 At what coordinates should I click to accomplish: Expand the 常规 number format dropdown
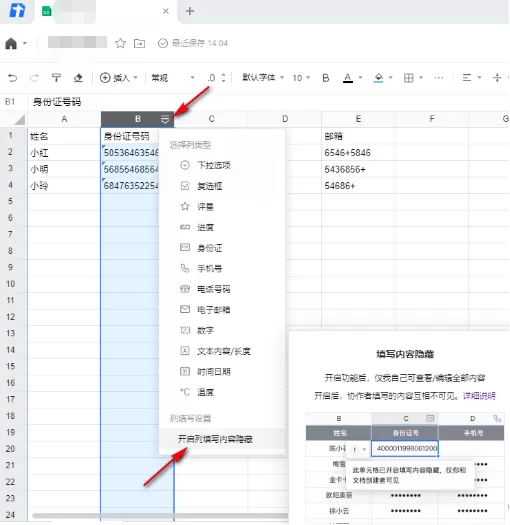pyautogui.click(x=173, y=78)
